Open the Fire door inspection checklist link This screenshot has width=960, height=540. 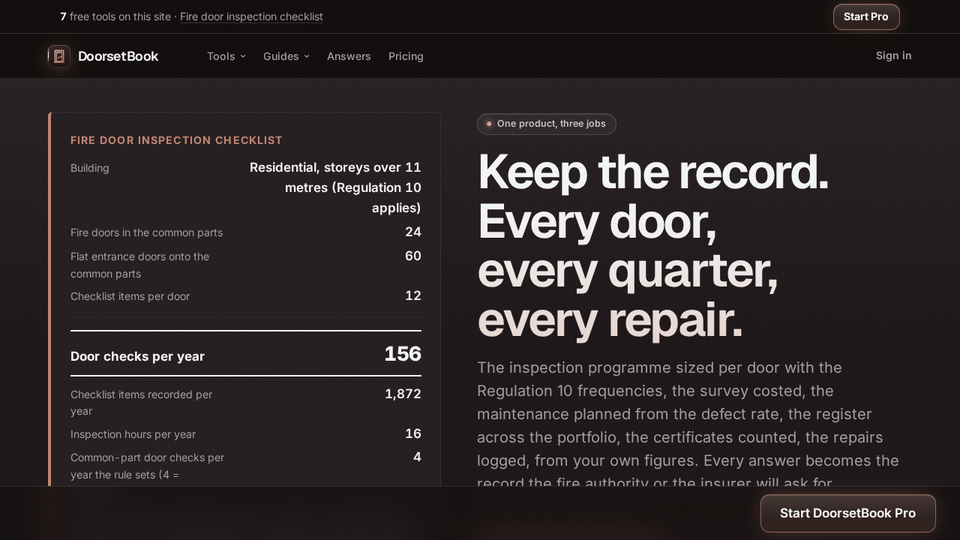(251, 17)
